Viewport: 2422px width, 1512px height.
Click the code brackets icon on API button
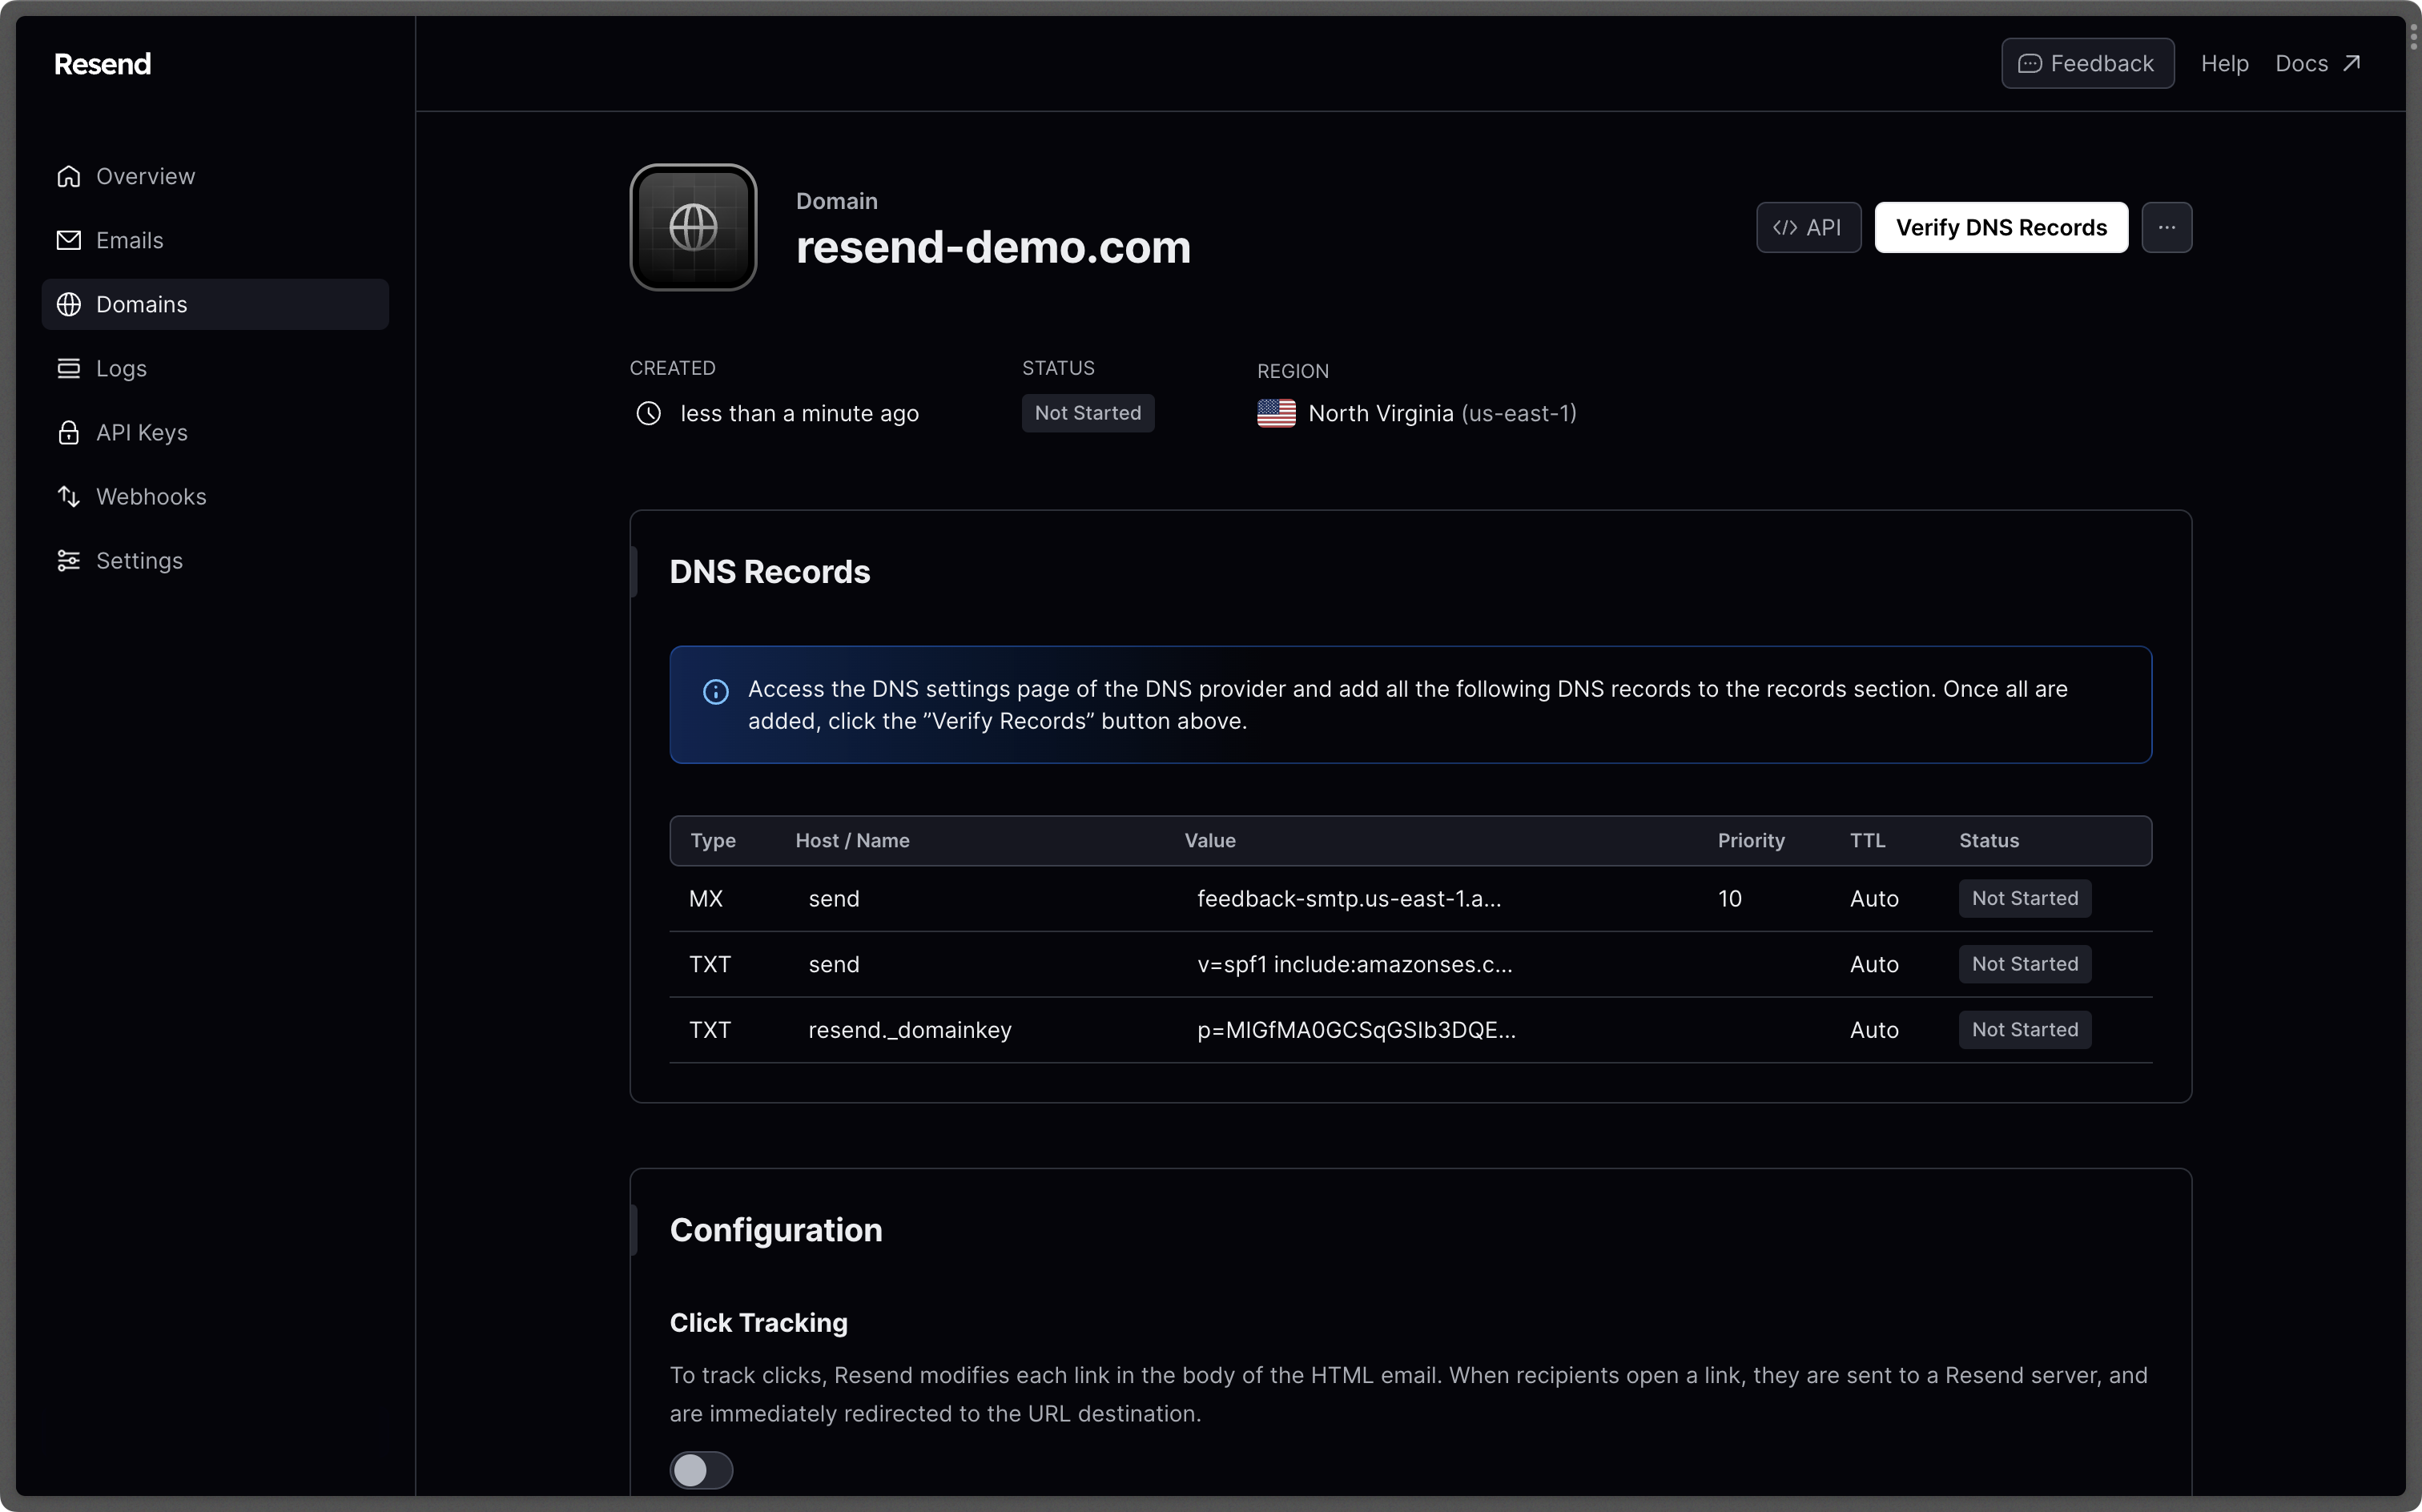click(x=1785, y=227)
